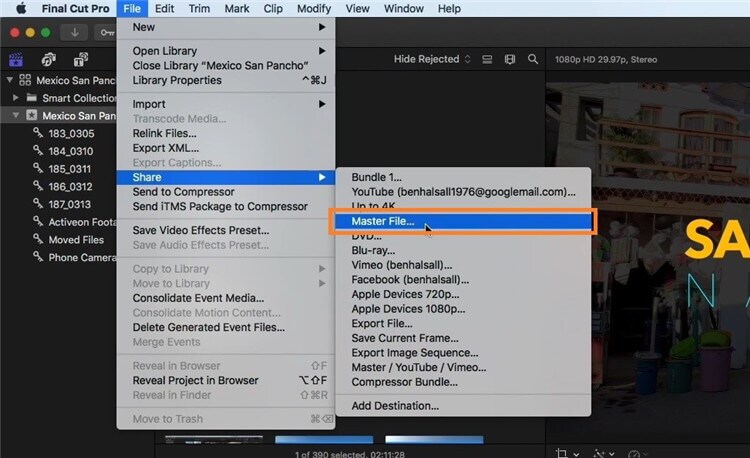Click the keyword editor key button

click(x=106, y=33)
